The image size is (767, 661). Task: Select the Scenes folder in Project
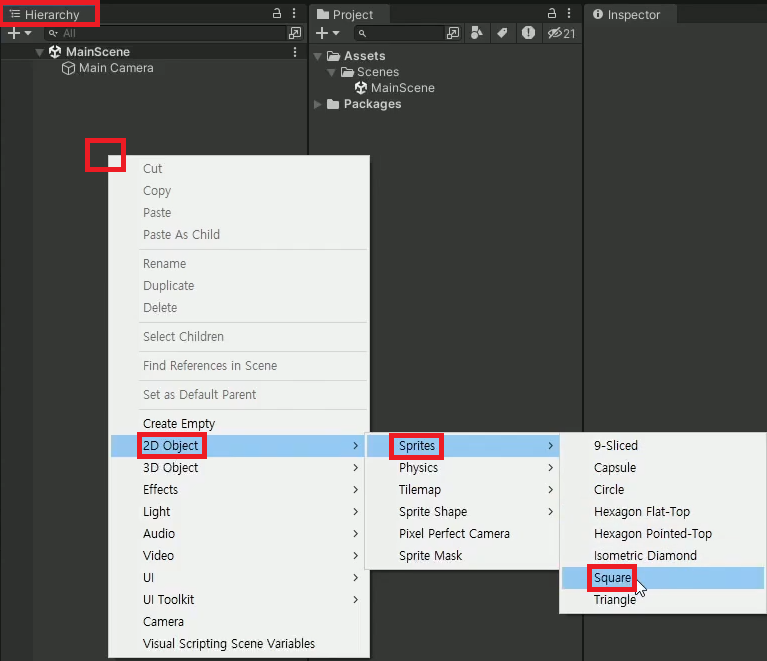[x=378, y=72]
